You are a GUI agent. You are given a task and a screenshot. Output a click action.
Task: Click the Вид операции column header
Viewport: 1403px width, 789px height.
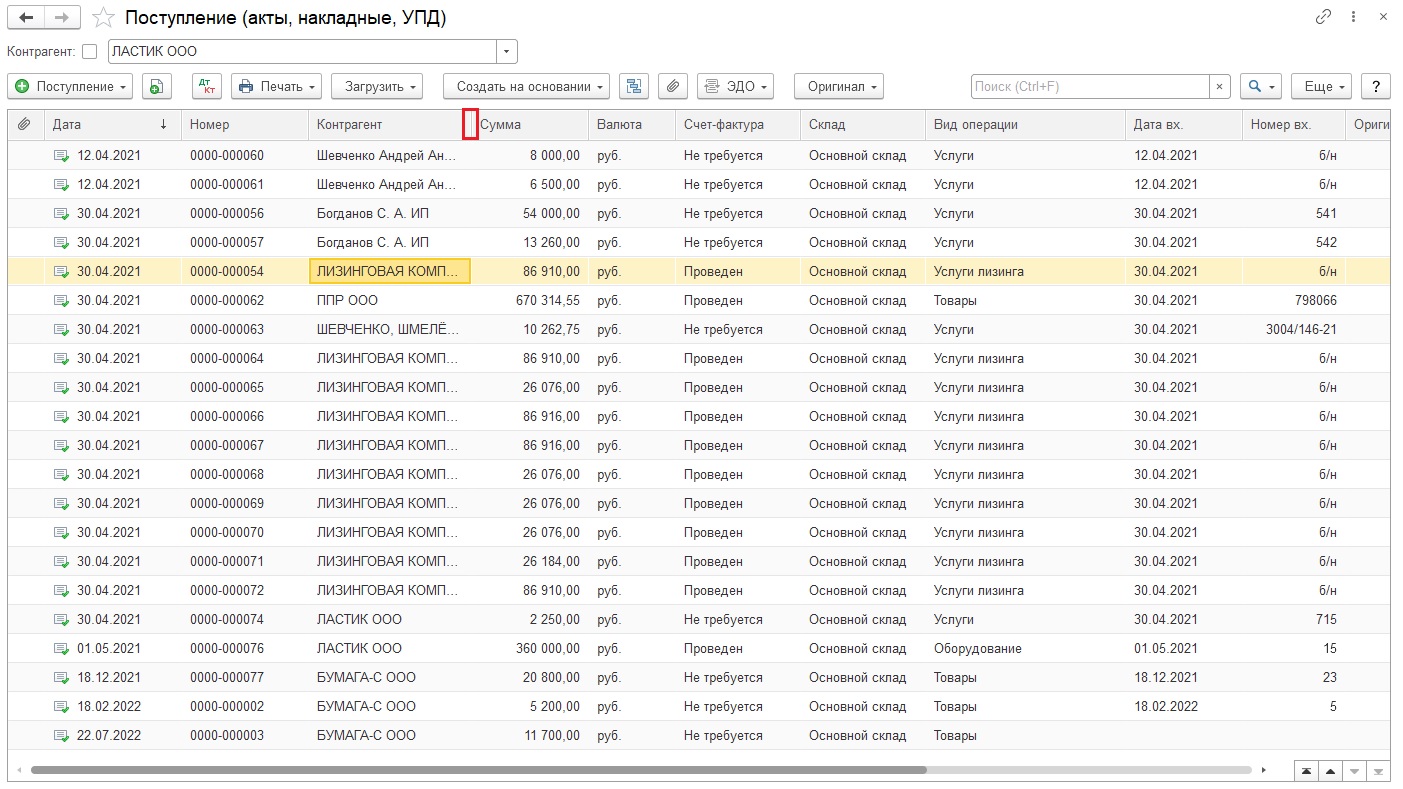coord(1025,125)
